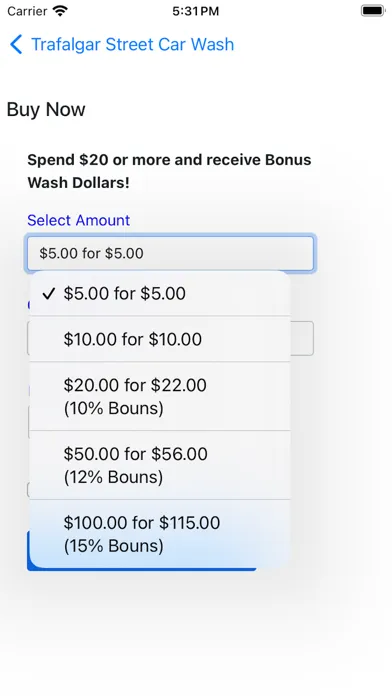Image resolution: width=392 pixels, height=696 pixels.
Task: Go back to Trafalgar Street Car Wash
Action: coord(122,45)
